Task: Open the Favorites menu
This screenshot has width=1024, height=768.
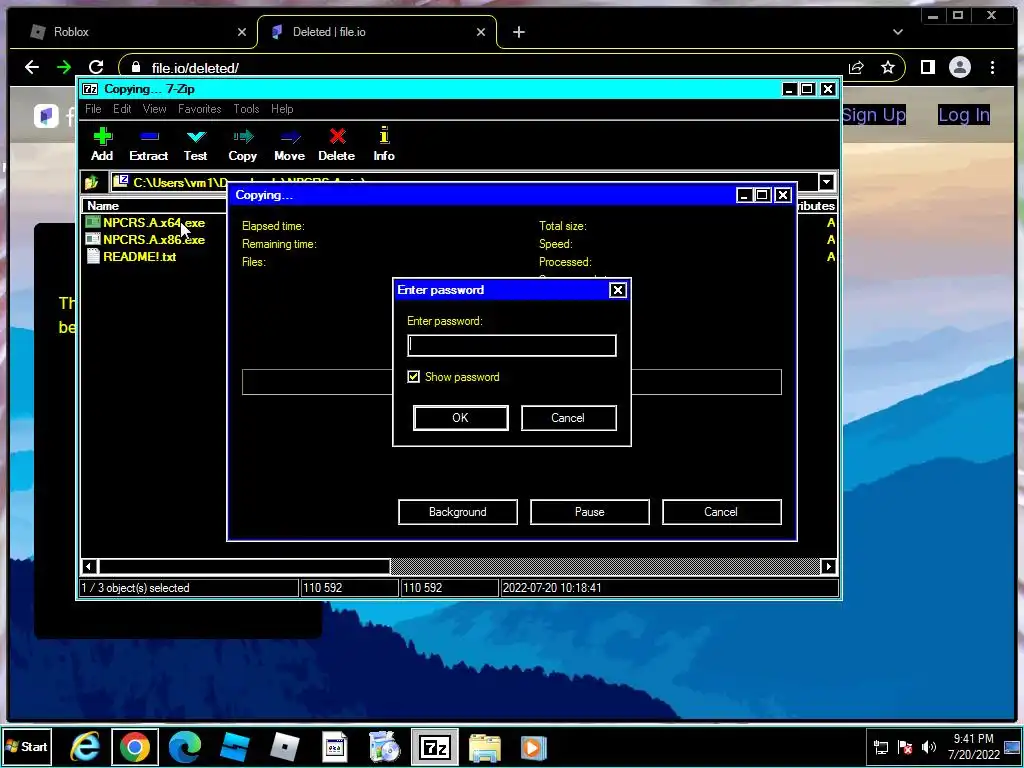Action: 200,109
